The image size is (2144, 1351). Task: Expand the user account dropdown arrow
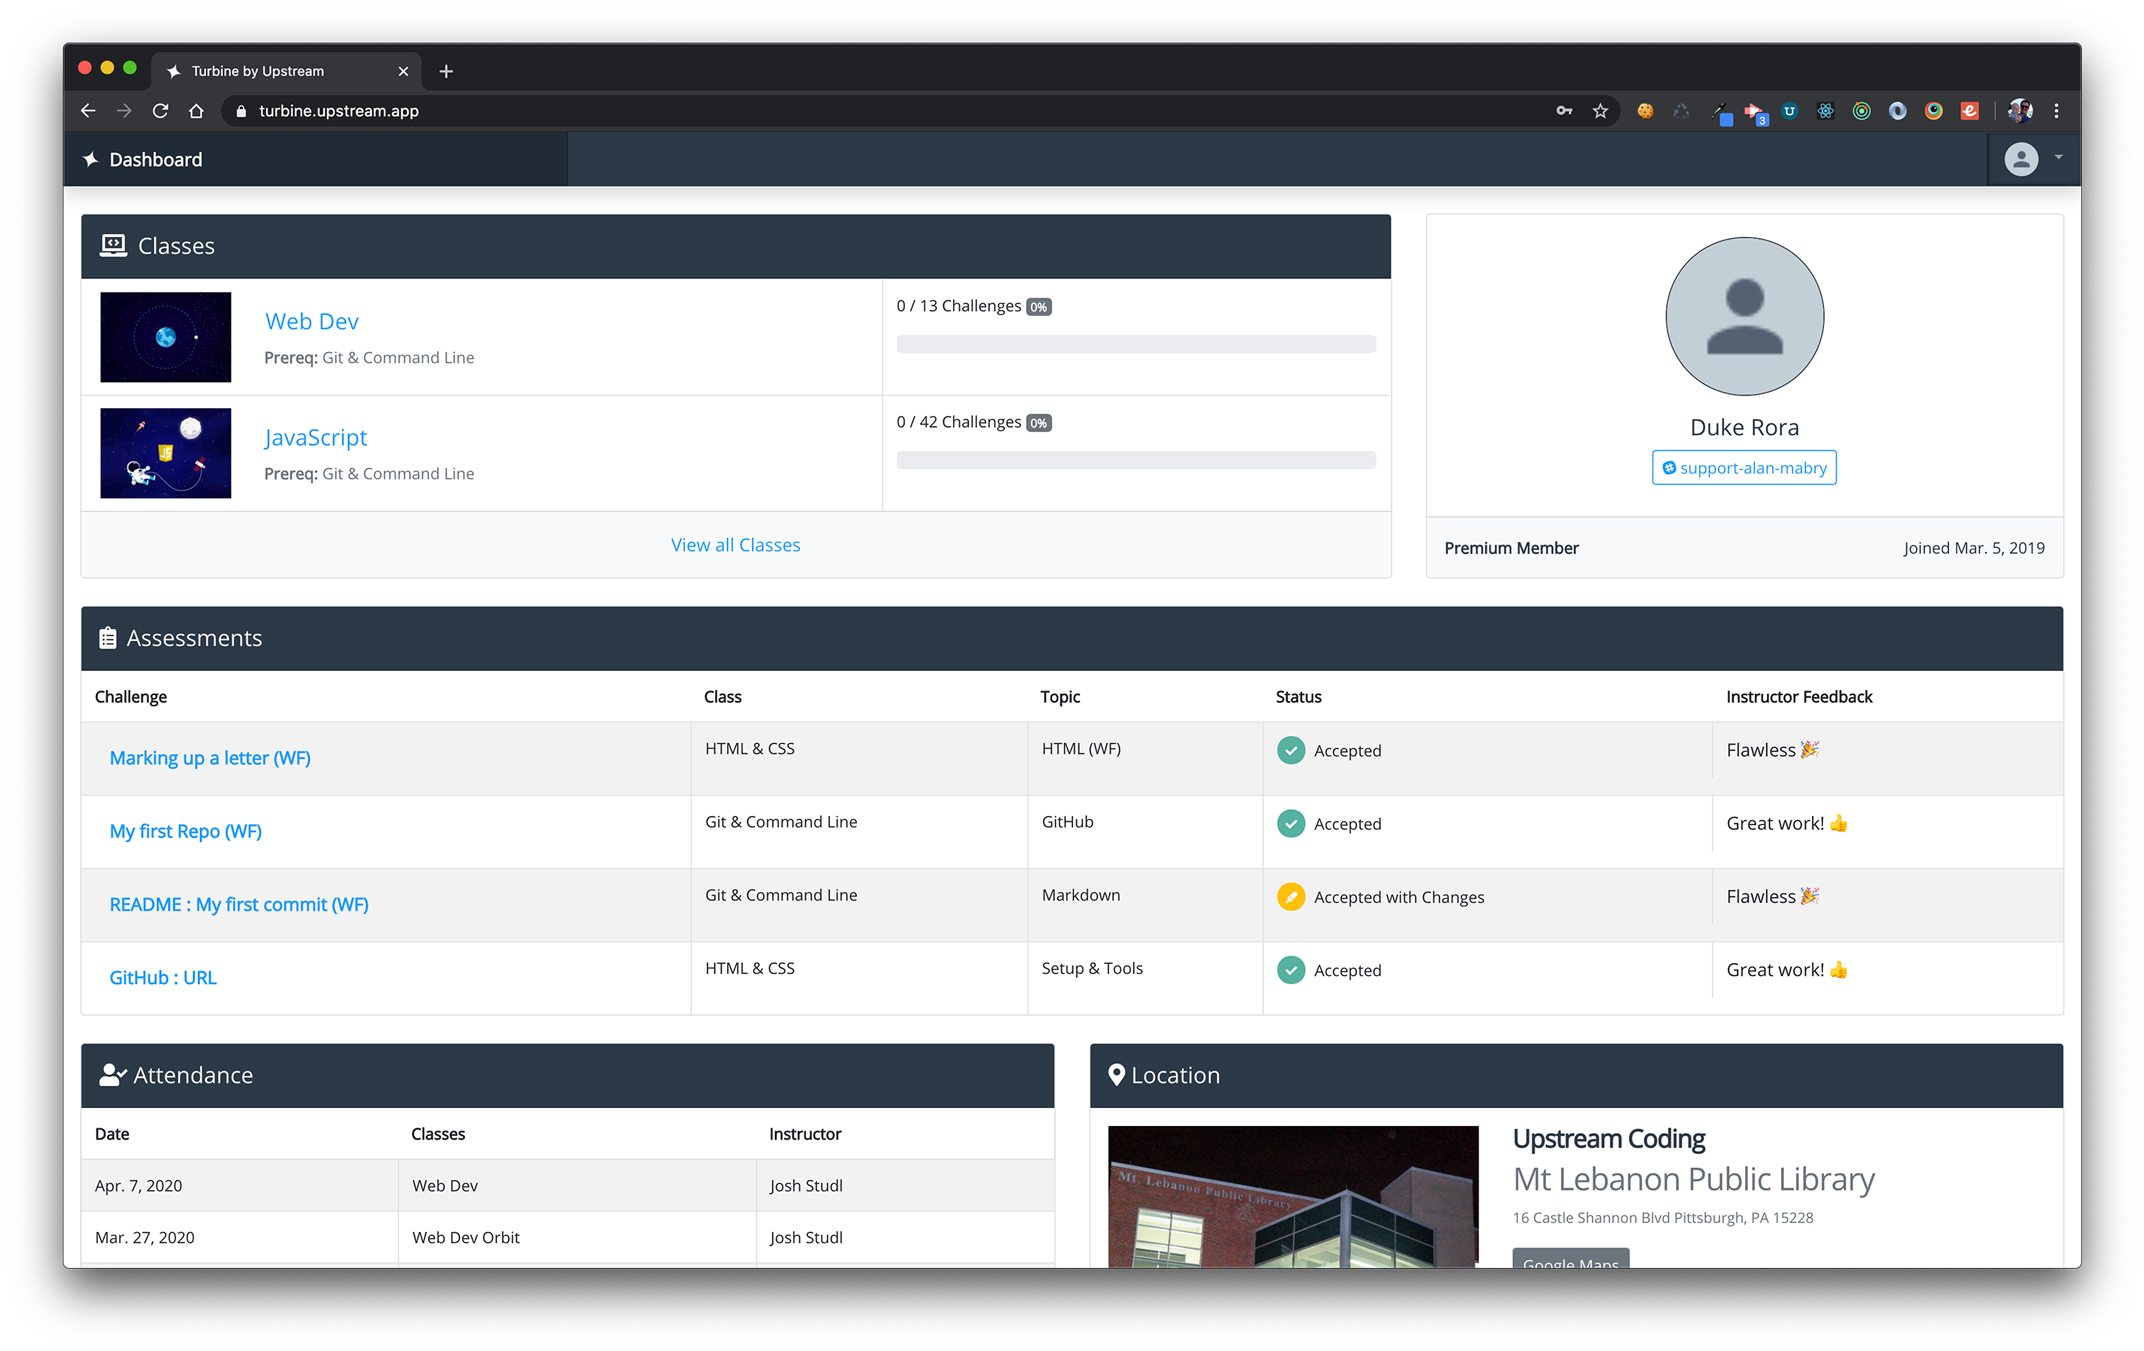pyautogui.click(x=2058, y=158)
